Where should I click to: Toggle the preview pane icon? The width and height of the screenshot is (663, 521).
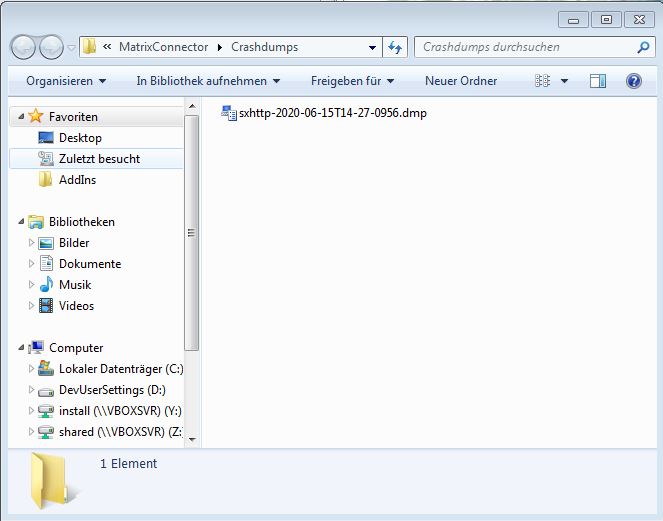tap(598, 81)
